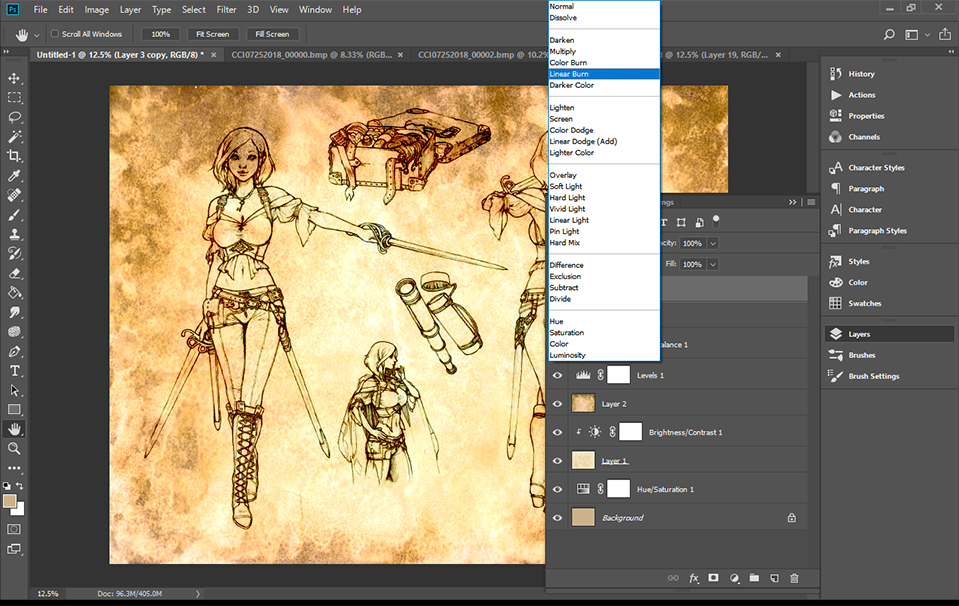The height and width of the screenshot is (606, 959).
Task: Toggle visibility of Layer 2
Action: tap(558, 404)
